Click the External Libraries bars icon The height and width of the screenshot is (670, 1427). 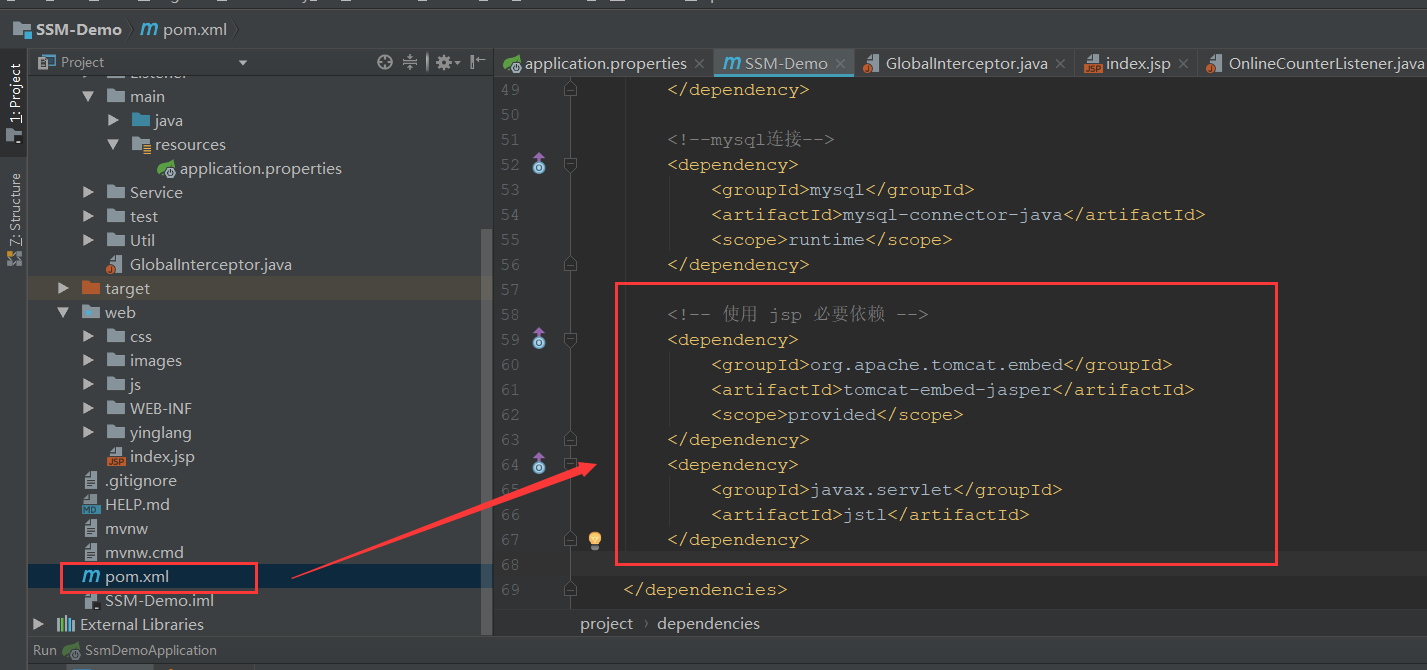point(67,624)
